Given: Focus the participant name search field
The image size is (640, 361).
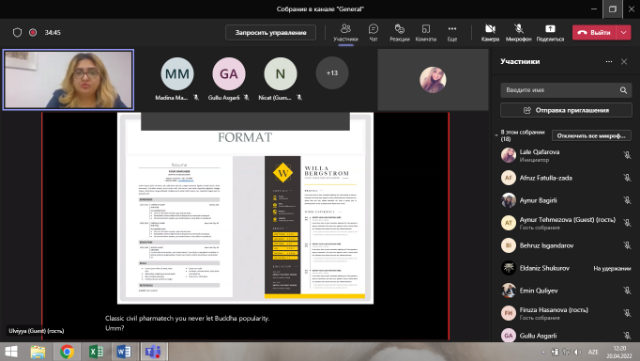Looking at the screenshot, I should (x=566, y=90).
